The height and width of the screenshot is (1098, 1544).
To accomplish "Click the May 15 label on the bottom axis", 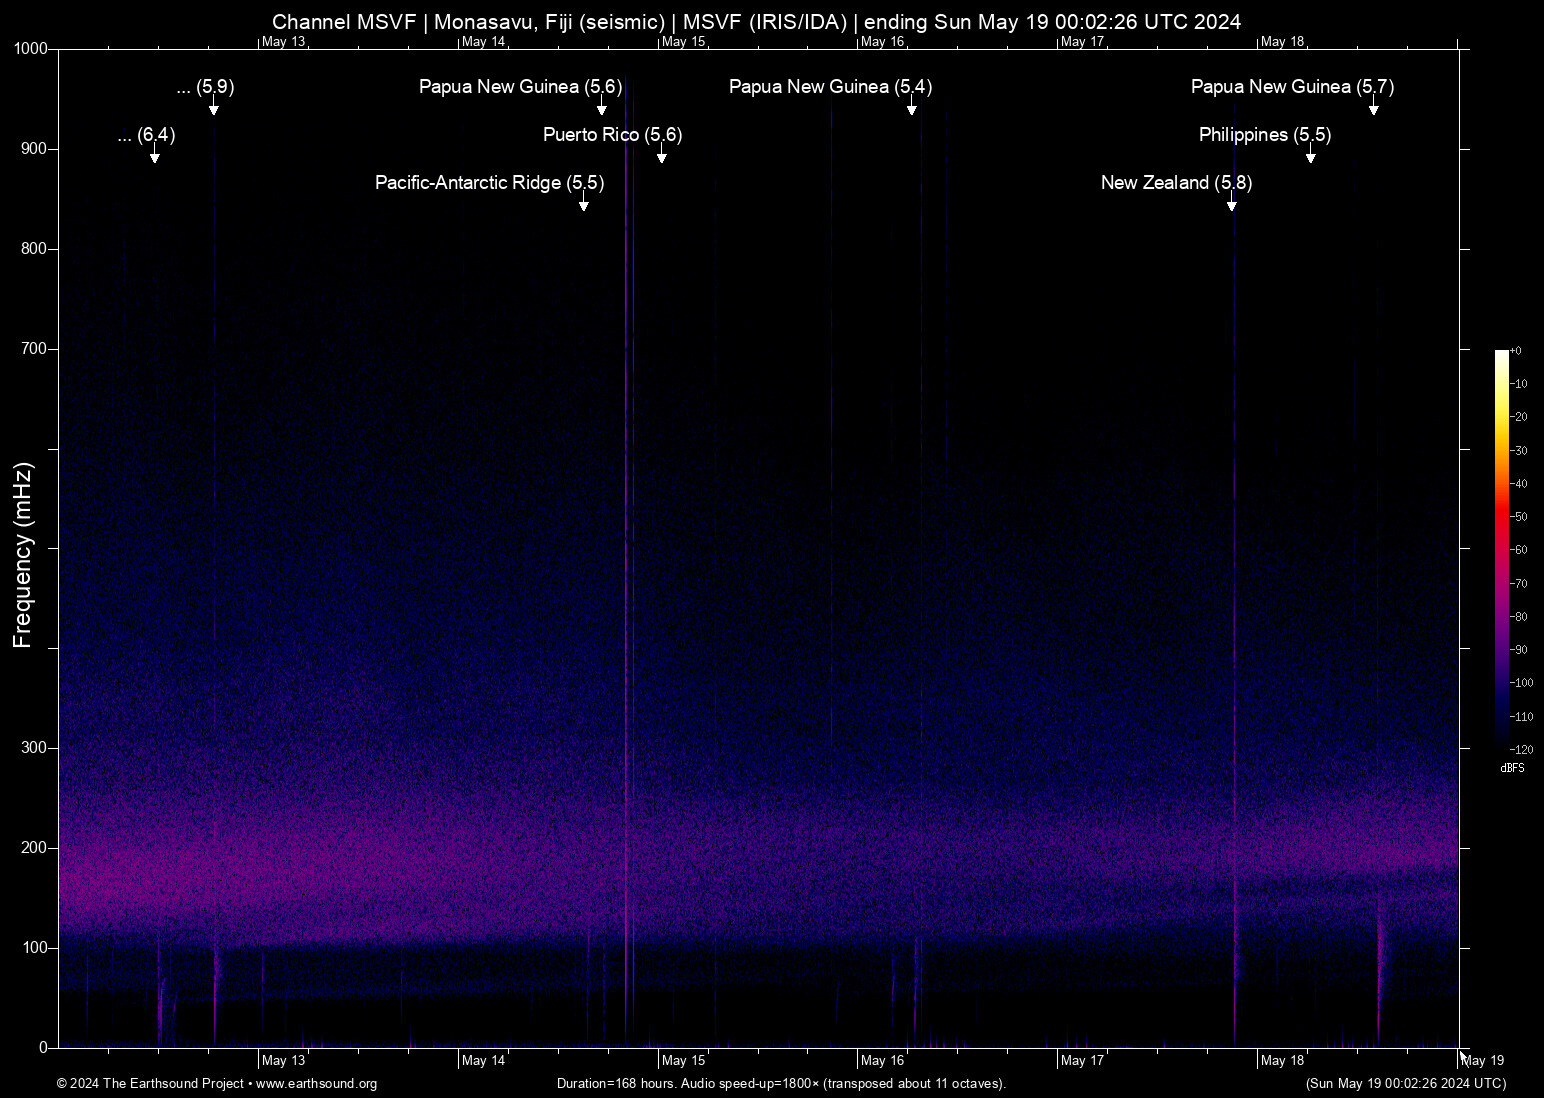I will pos(683,1060).
